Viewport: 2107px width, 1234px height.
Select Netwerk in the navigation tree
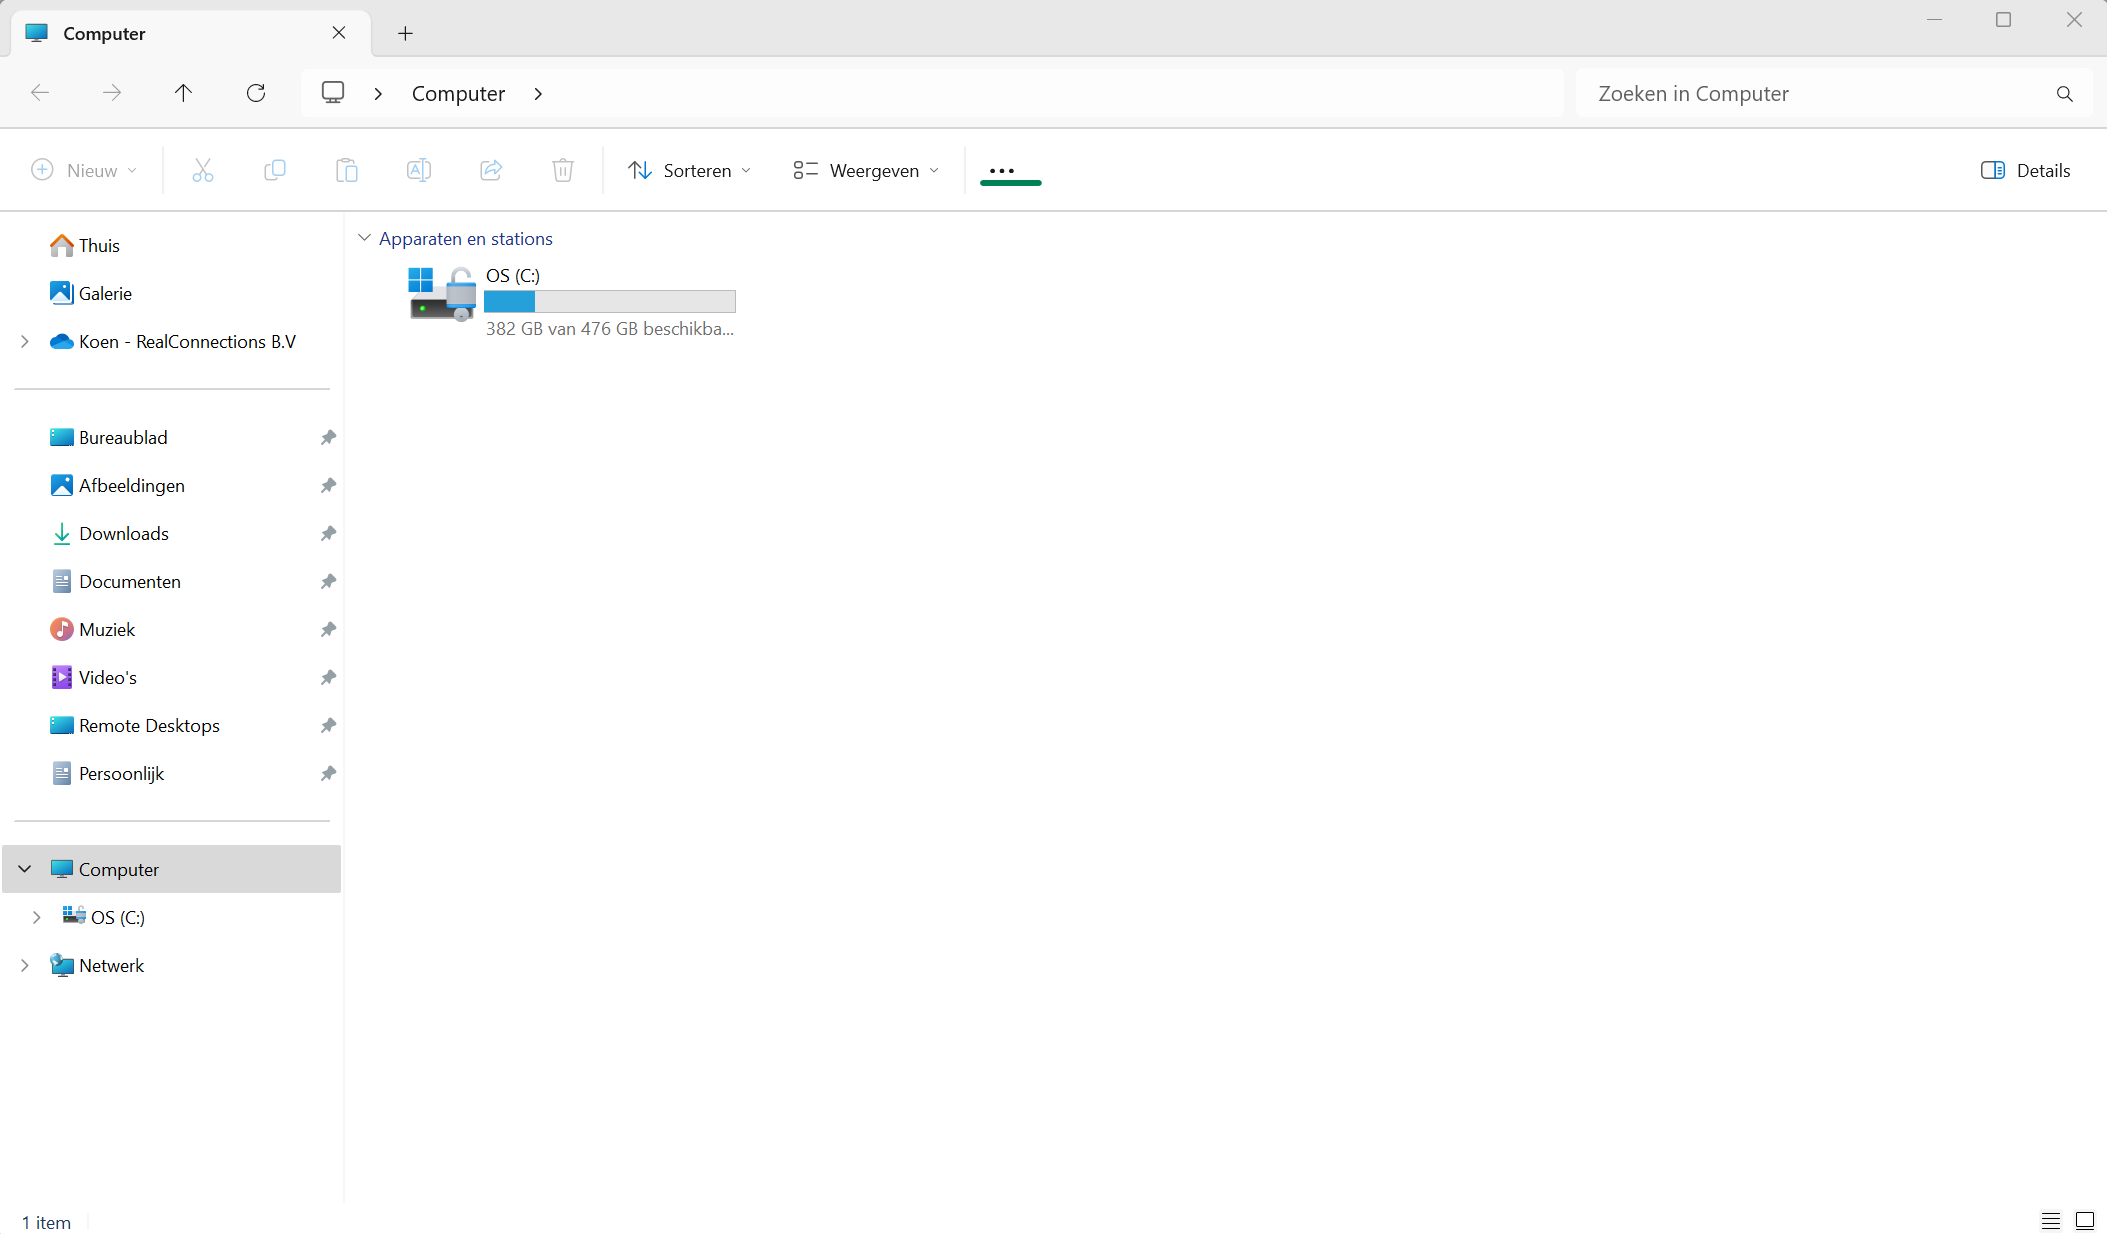(111, 966)
